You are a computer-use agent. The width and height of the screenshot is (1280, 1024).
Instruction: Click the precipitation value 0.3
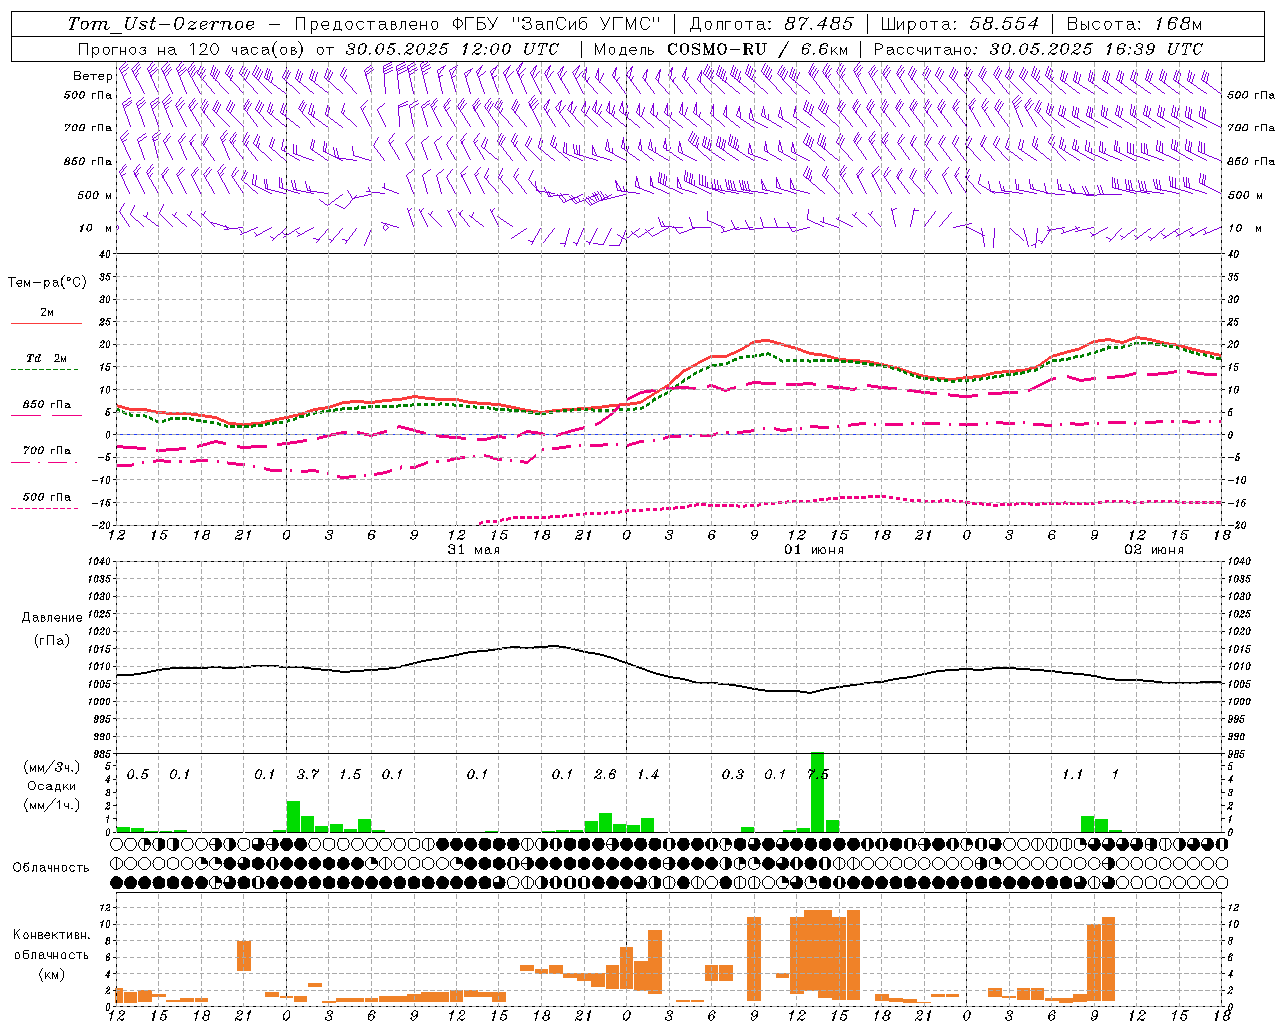pos(733,775)
